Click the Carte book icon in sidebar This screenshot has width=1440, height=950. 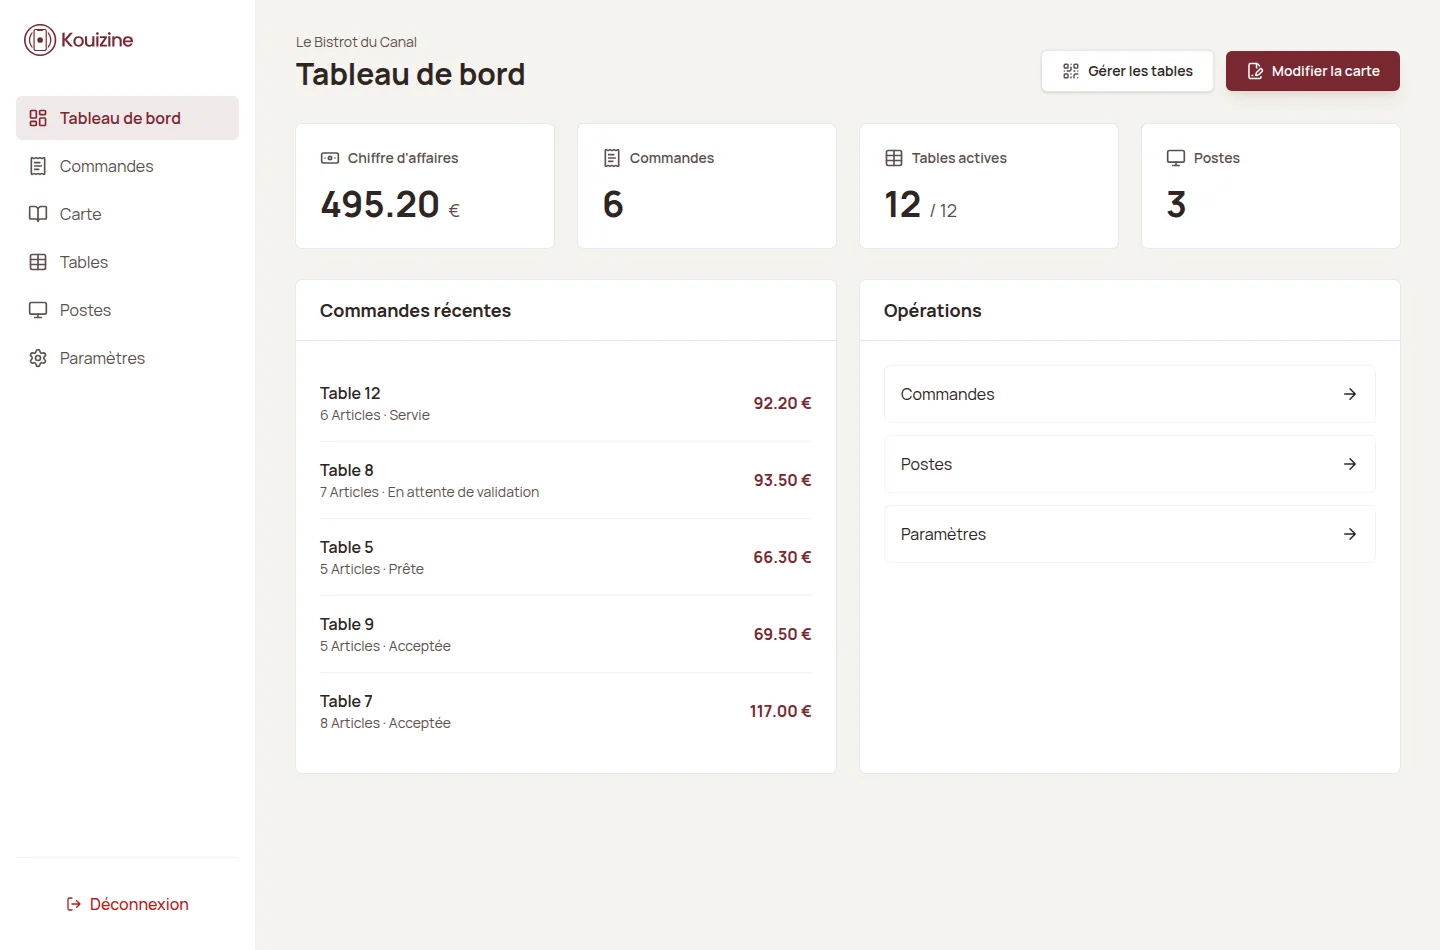coord(38,214)
